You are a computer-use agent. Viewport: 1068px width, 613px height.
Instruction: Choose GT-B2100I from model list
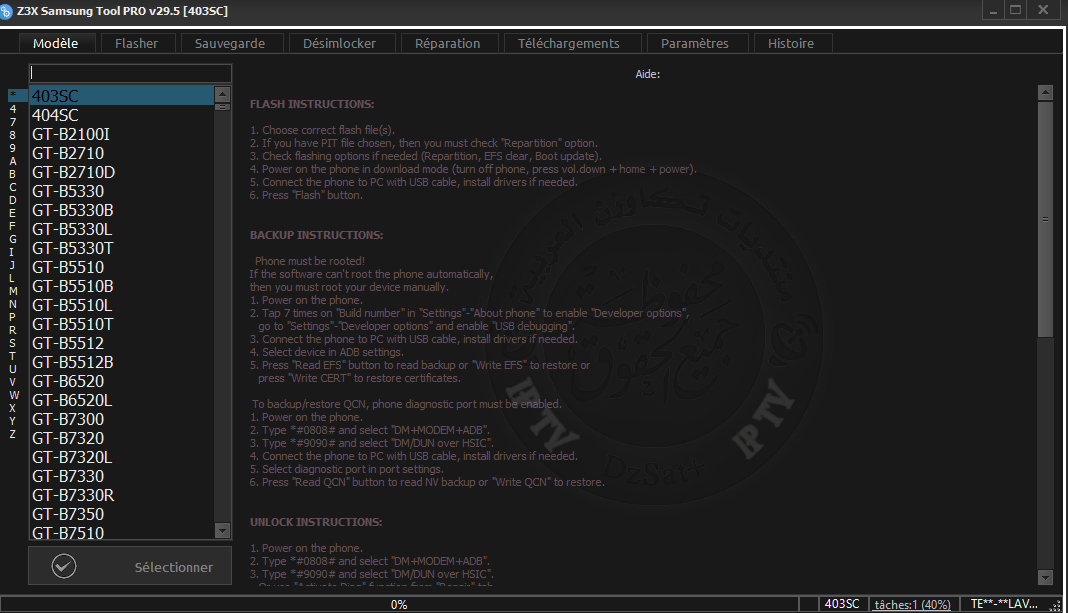click(x=121, y=134)
